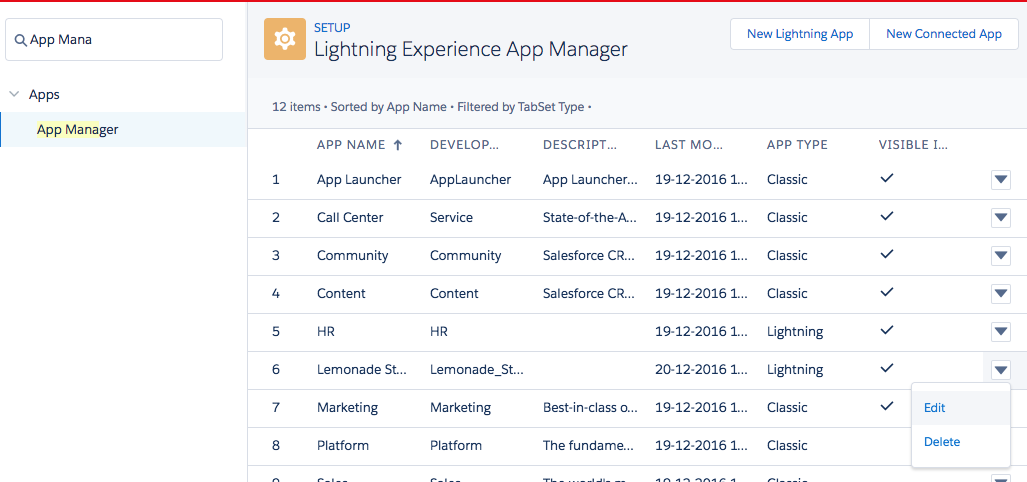Open App Manager in the sidebar

coord(78,130)
